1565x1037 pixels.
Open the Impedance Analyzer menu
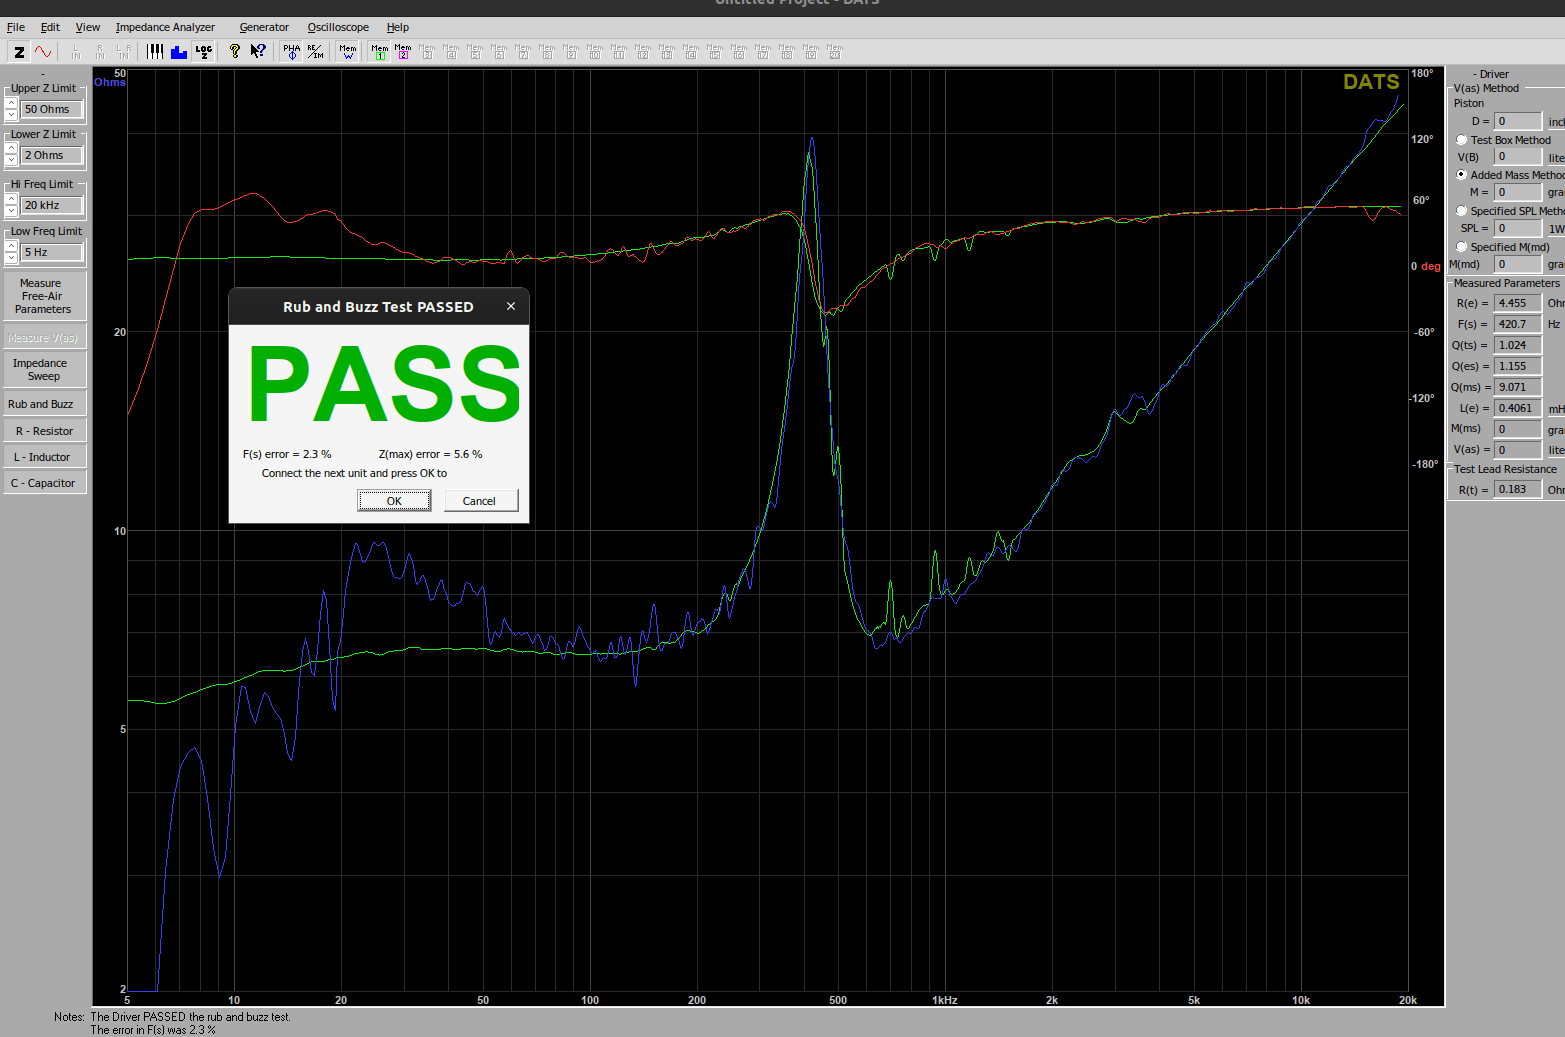pyautogui.click(x=165, y=27)
